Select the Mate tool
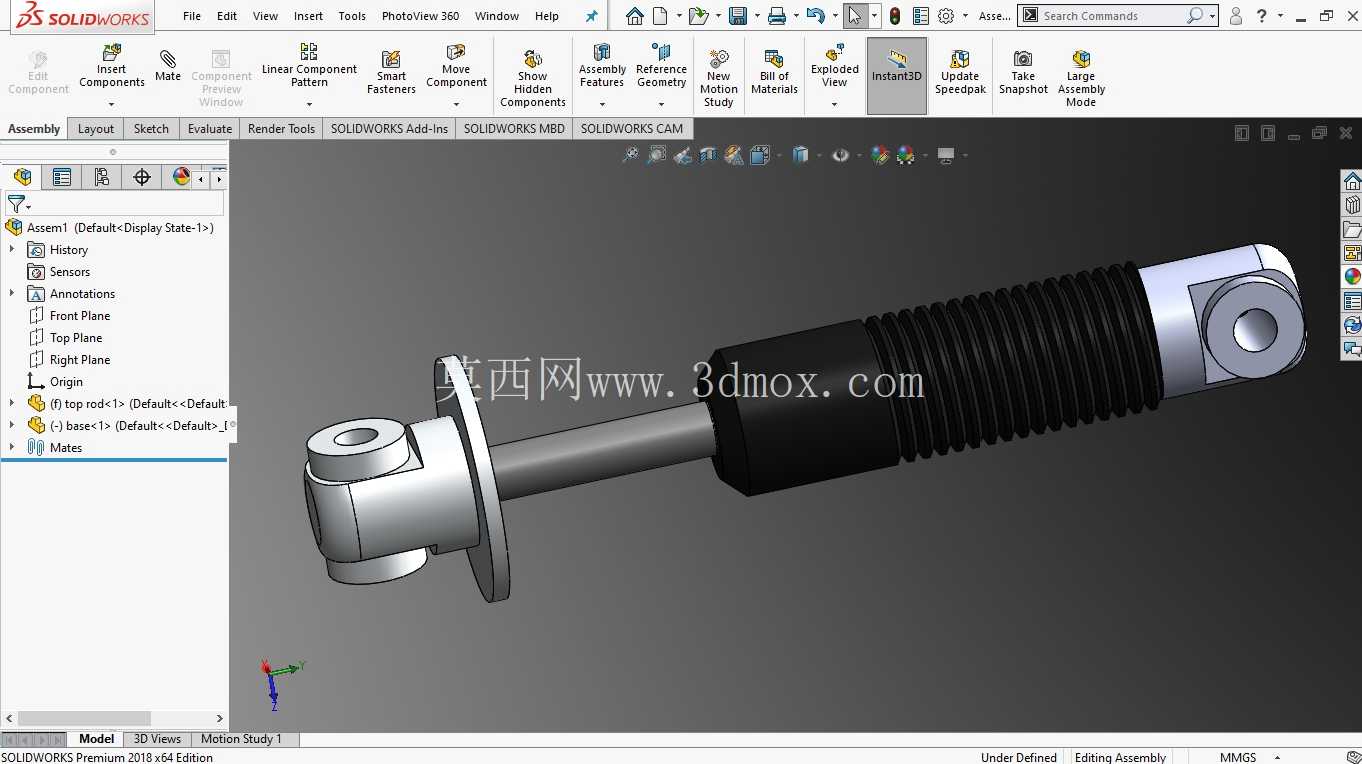Image resolution: width=1362 pixels, height=764 pixels. [x=168, y=66]
